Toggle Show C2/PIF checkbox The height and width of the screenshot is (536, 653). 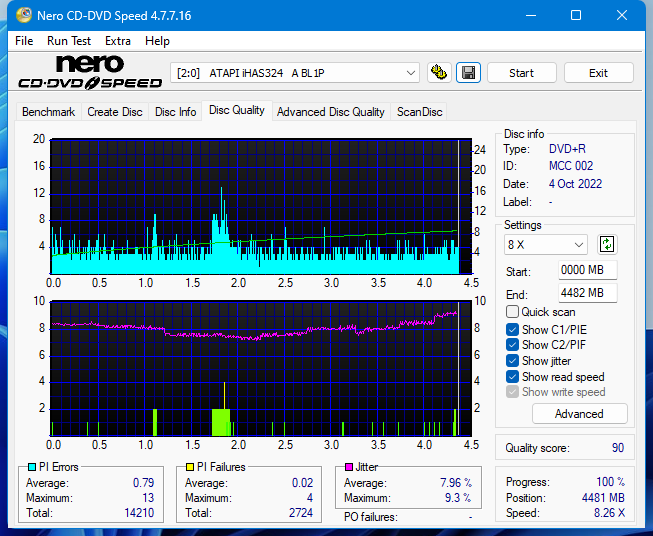click(x=512, y=345)
